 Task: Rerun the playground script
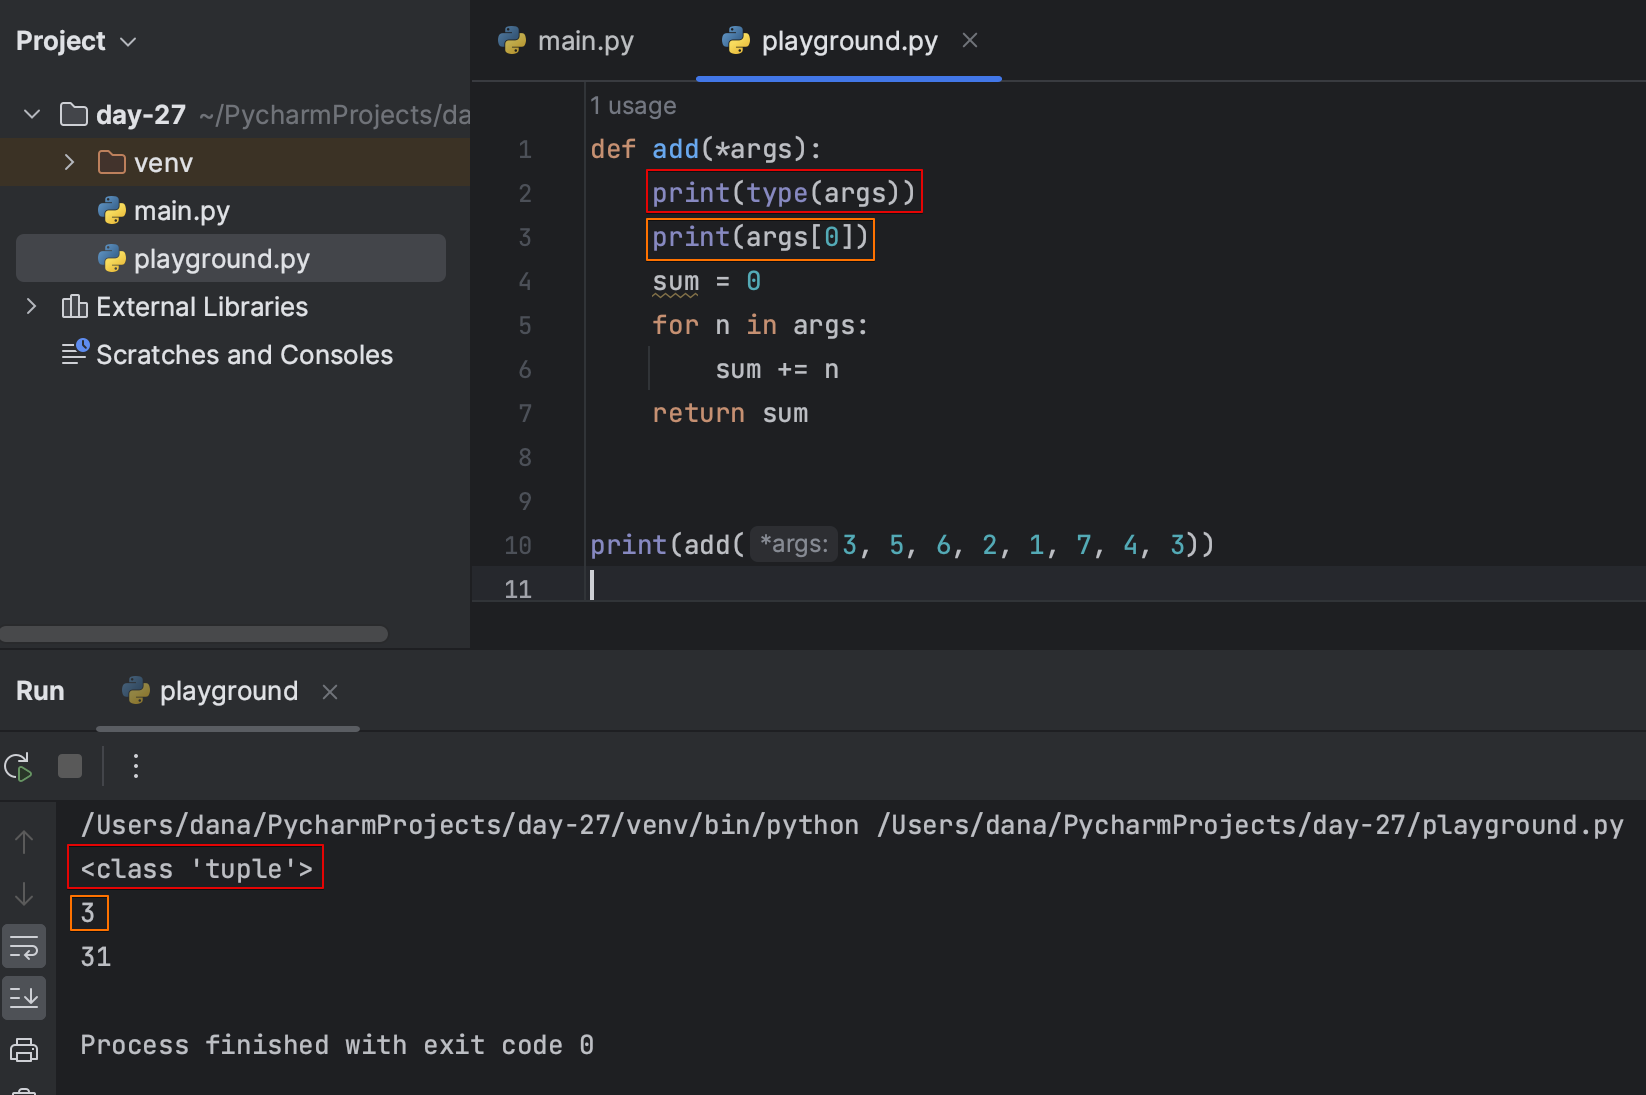point(18,767)
